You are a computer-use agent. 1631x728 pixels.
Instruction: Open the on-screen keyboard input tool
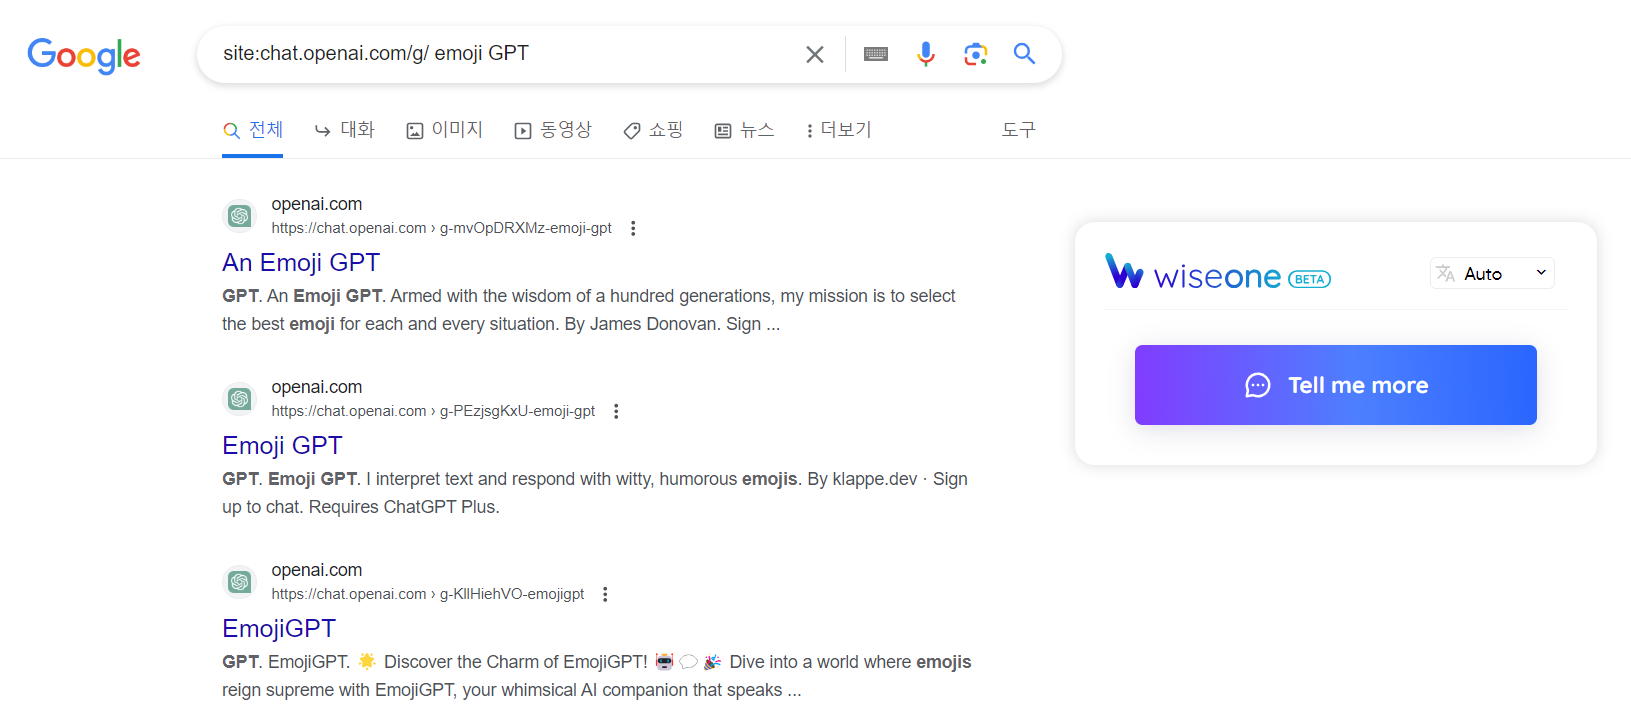pos(876,54)
